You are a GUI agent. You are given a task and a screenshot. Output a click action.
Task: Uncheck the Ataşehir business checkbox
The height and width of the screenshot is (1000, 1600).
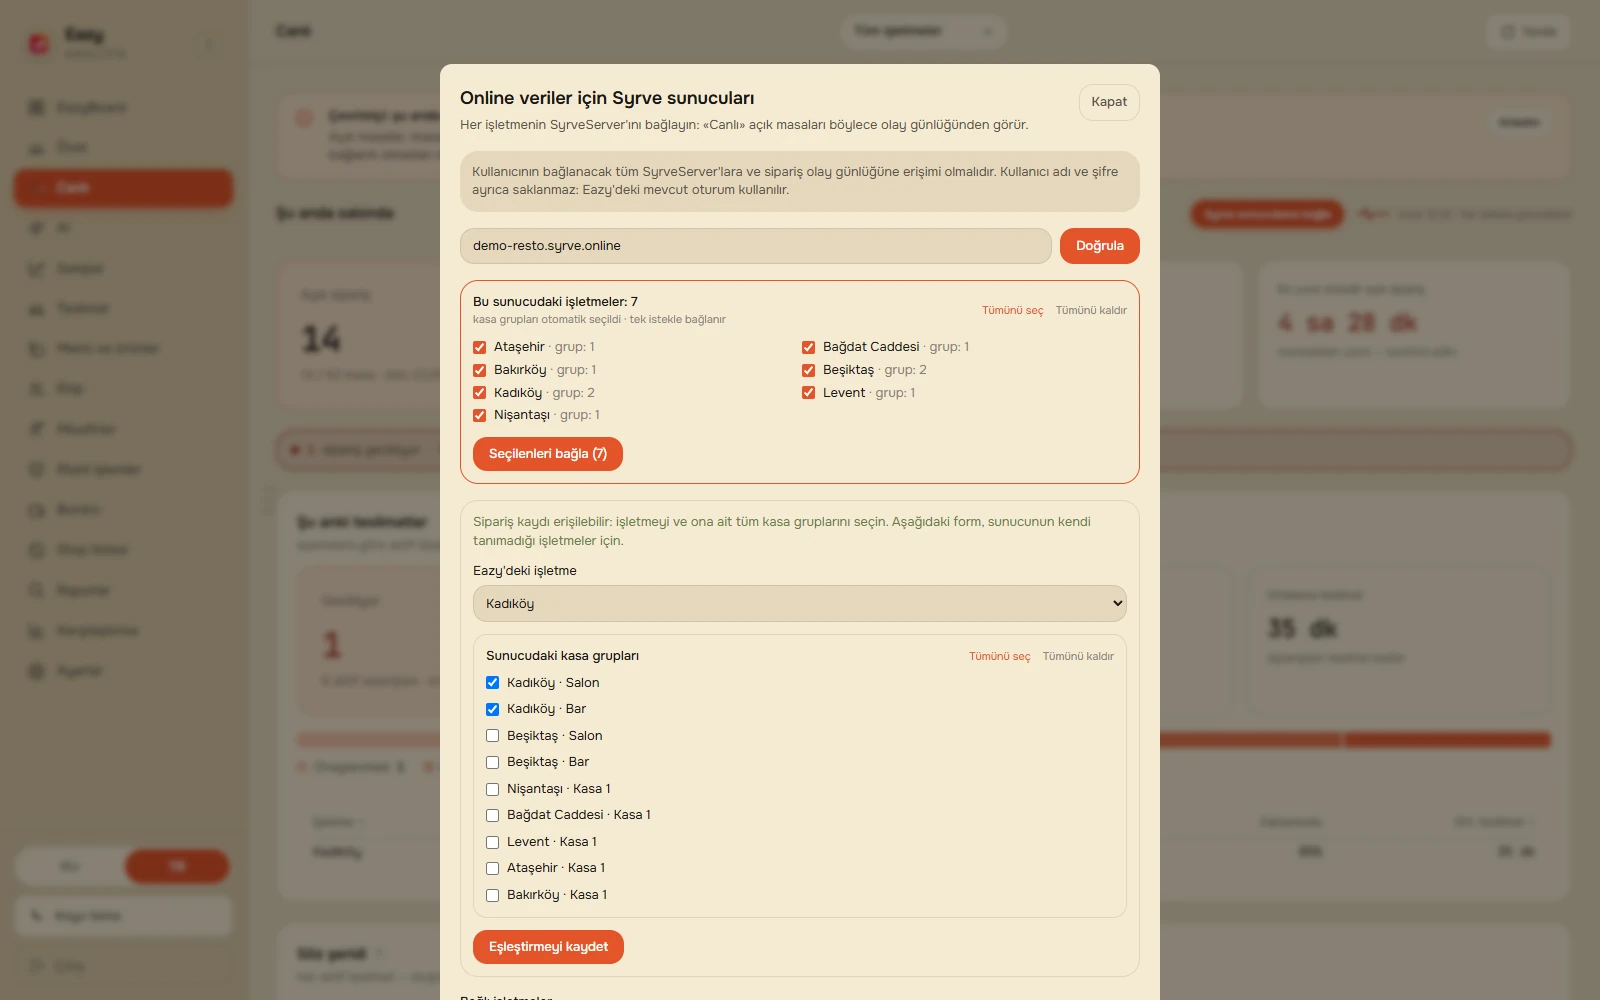(x=480, y=347)
